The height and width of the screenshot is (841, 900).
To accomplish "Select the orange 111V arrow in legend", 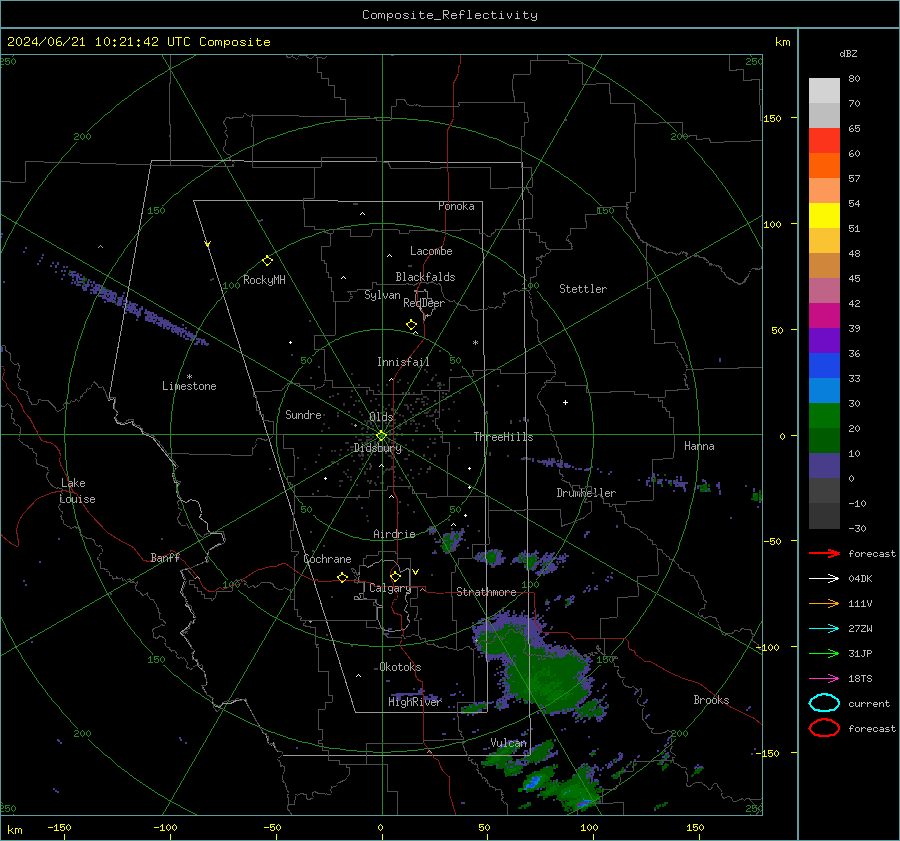I will [x=824, y=603].
